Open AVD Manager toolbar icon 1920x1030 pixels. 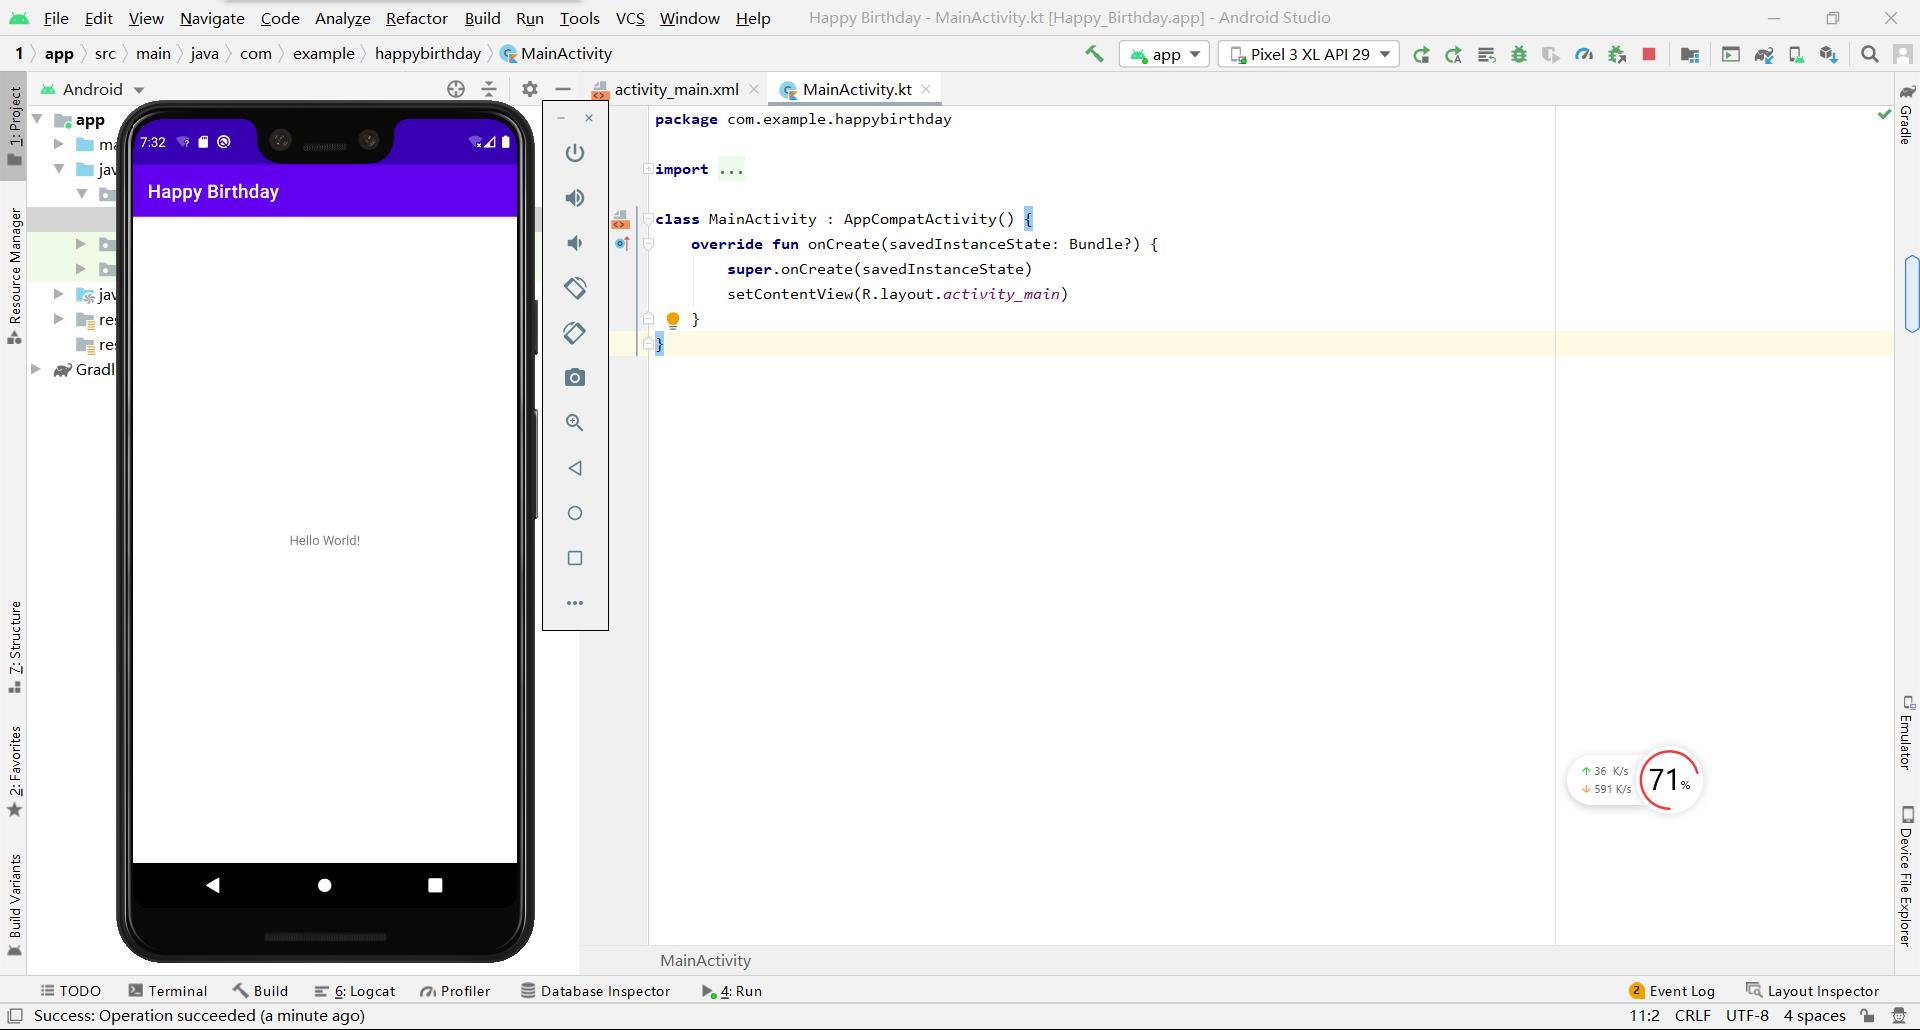1796,55
